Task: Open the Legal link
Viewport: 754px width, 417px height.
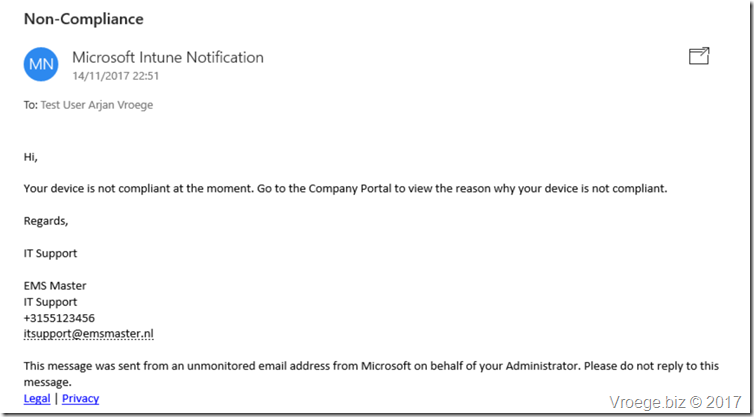Action: pos(37,398)
